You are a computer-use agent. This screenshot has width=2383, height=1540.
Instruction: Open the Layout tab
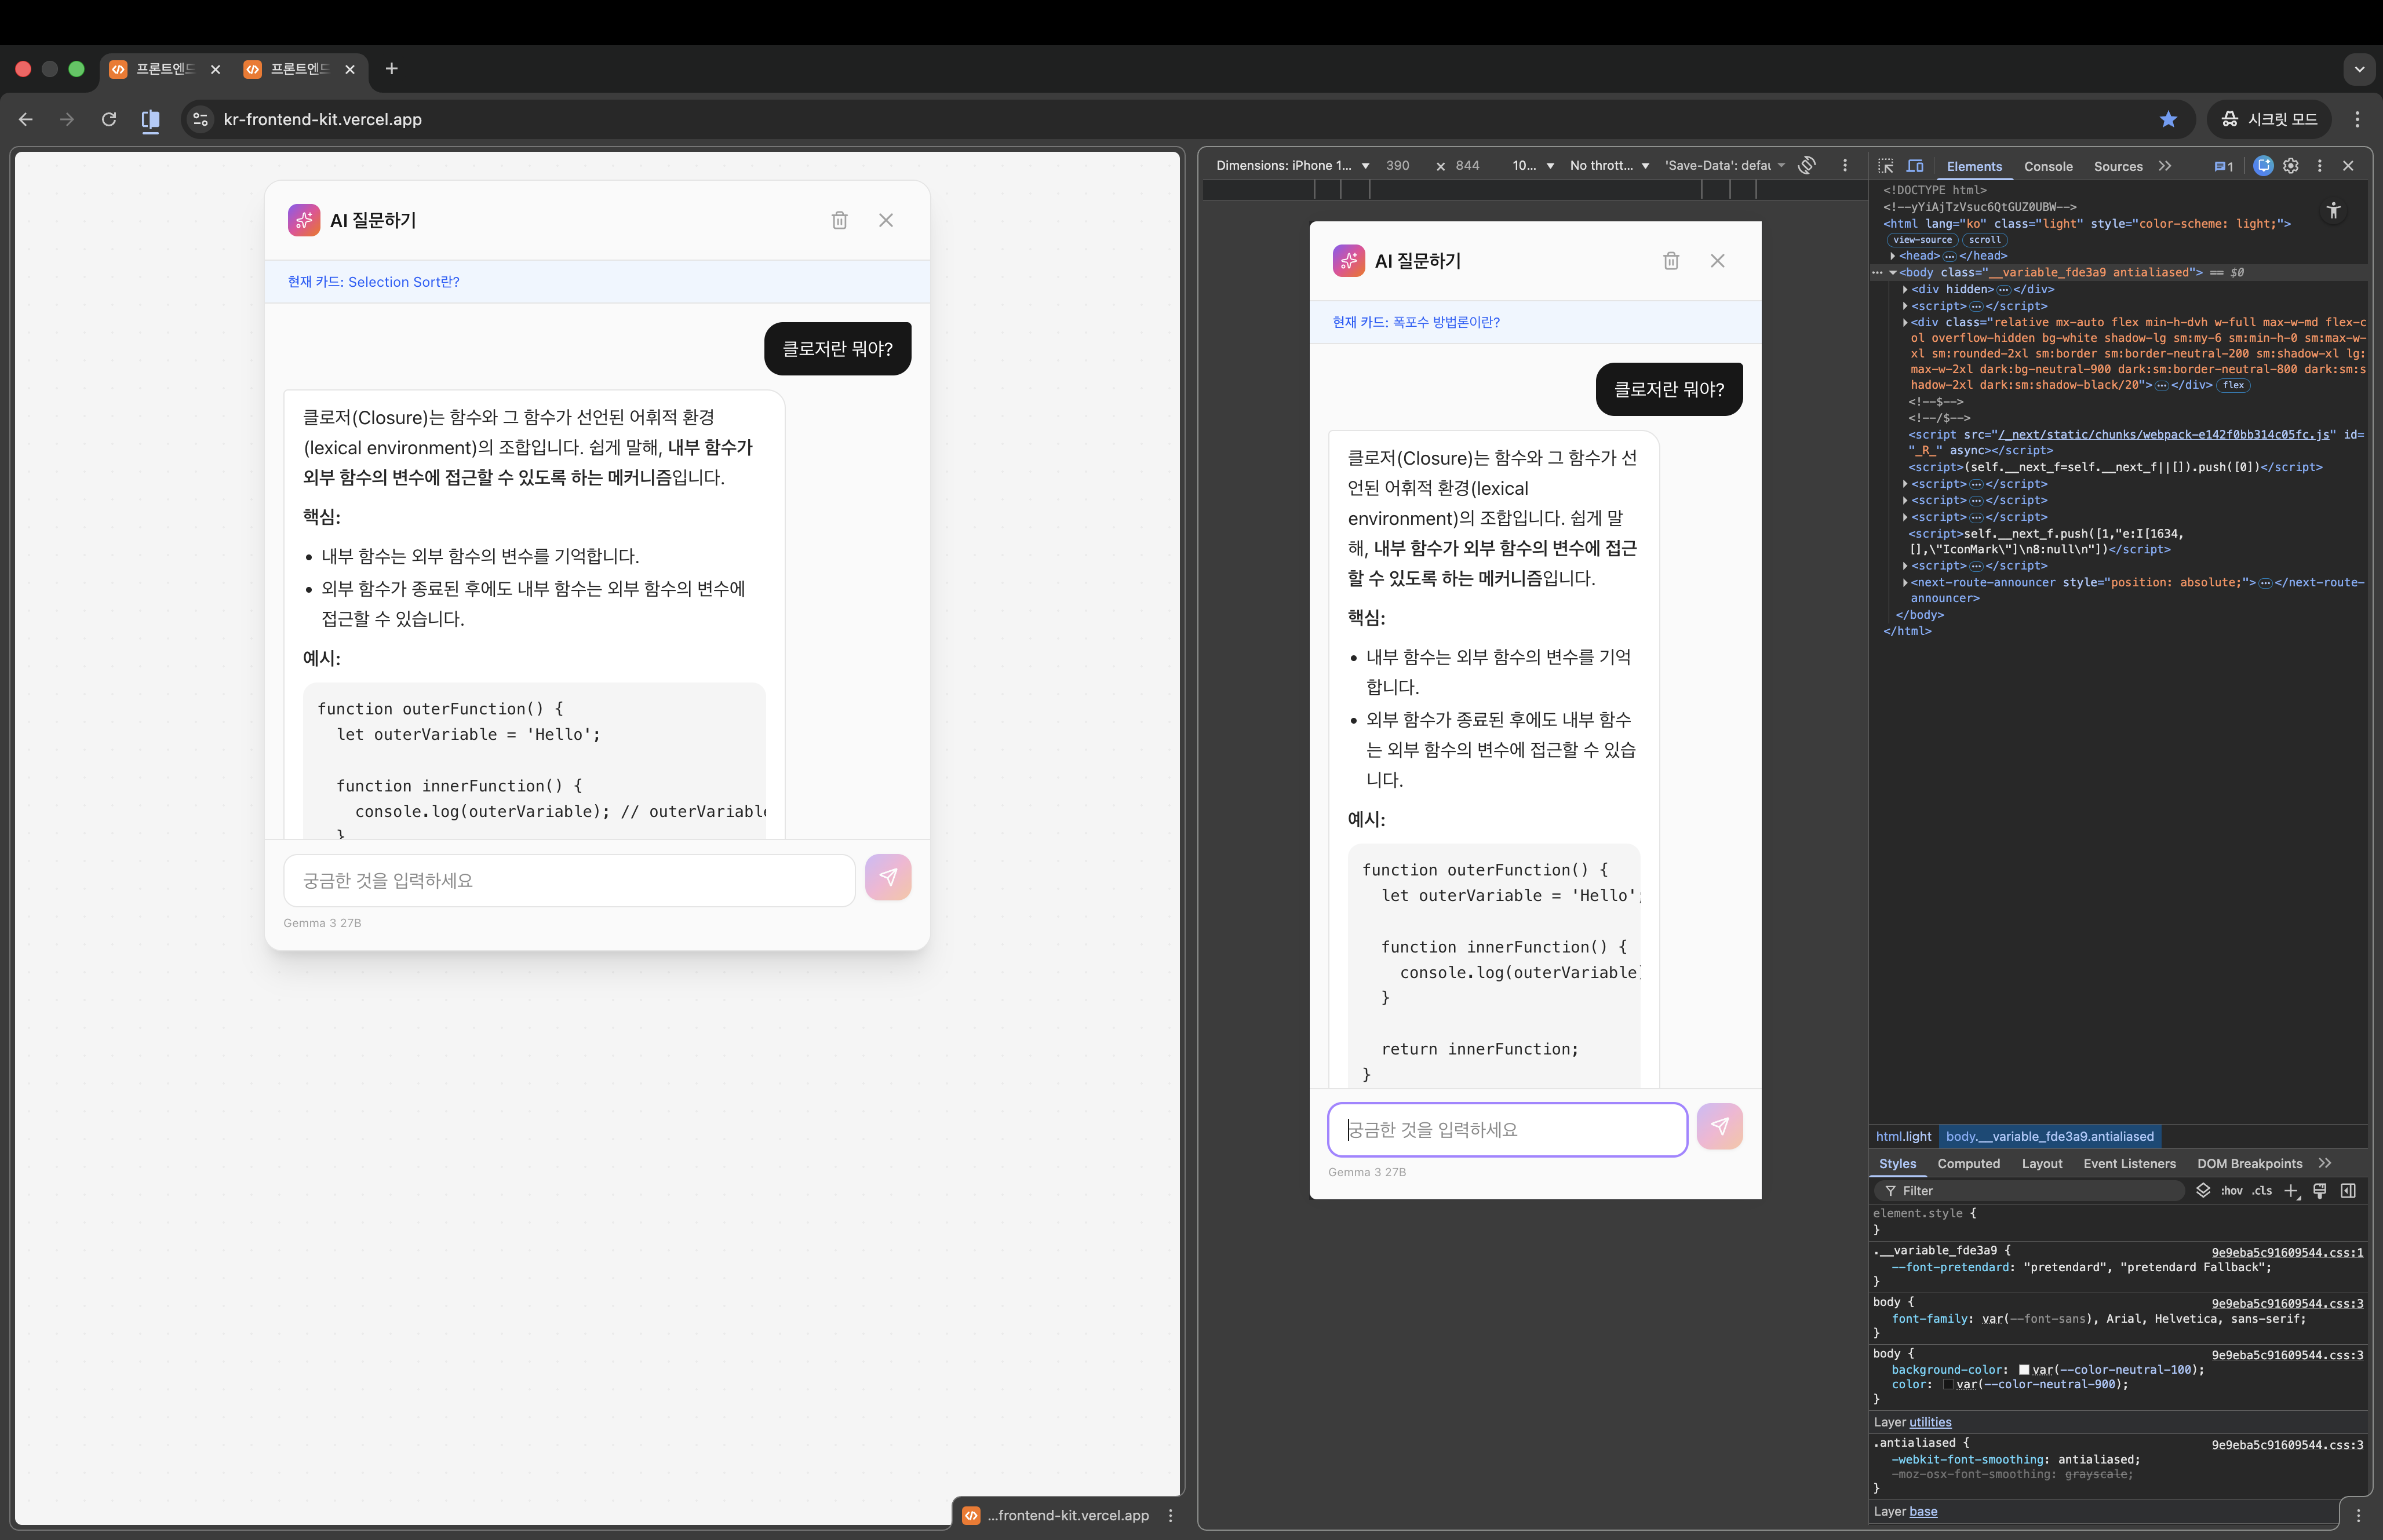[x=2041, y=1163]
